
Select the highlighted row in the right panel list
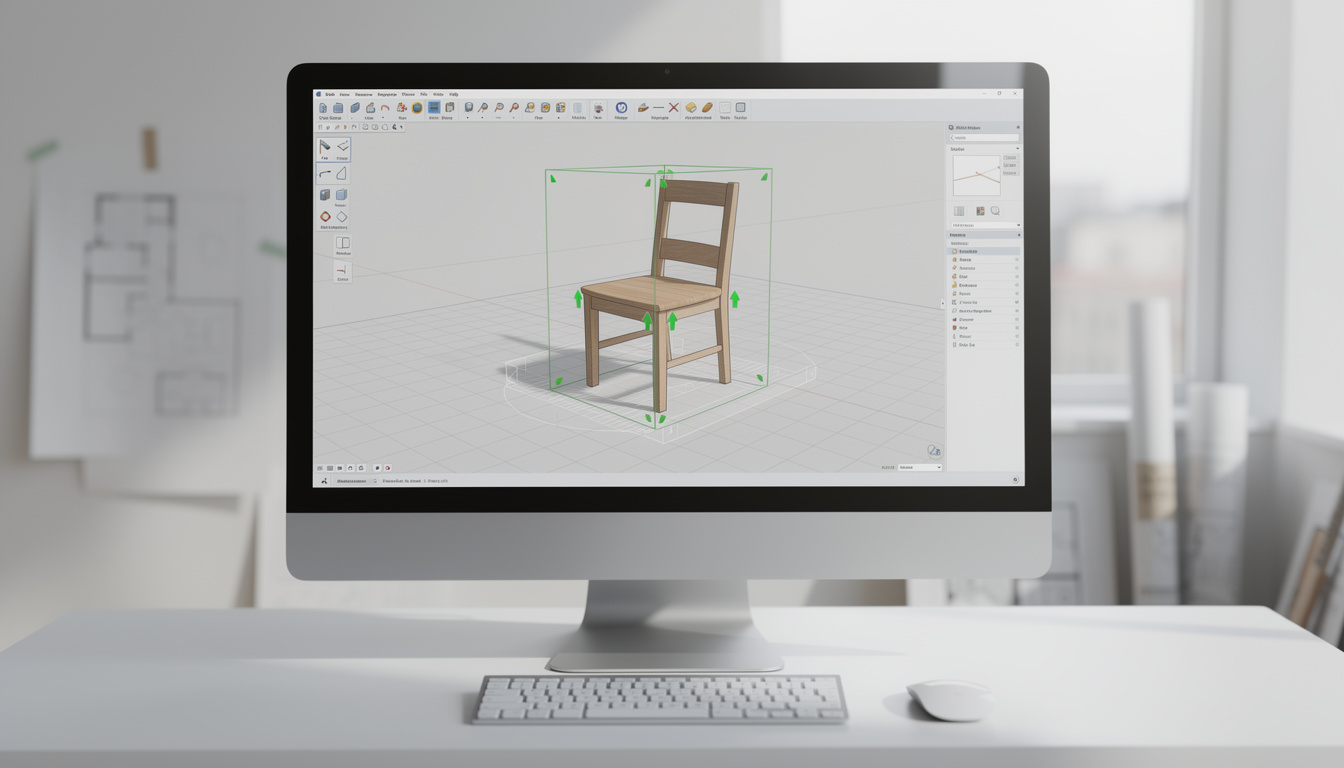pyautogui.click(x=983, y=251)
